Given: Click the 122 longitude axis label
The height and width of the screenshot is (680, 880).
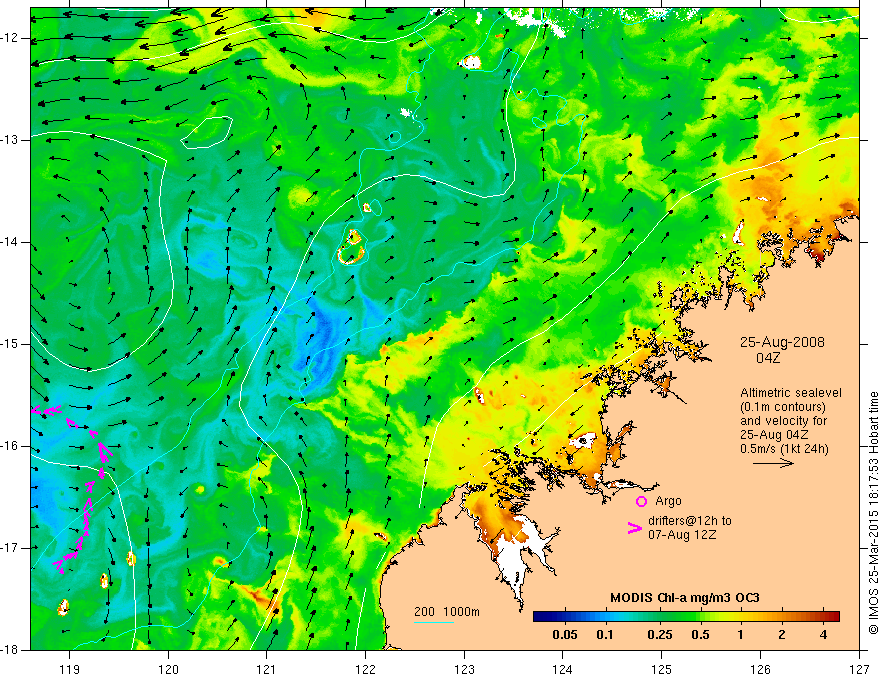Looking at the screenshot, I should [365, 669].
